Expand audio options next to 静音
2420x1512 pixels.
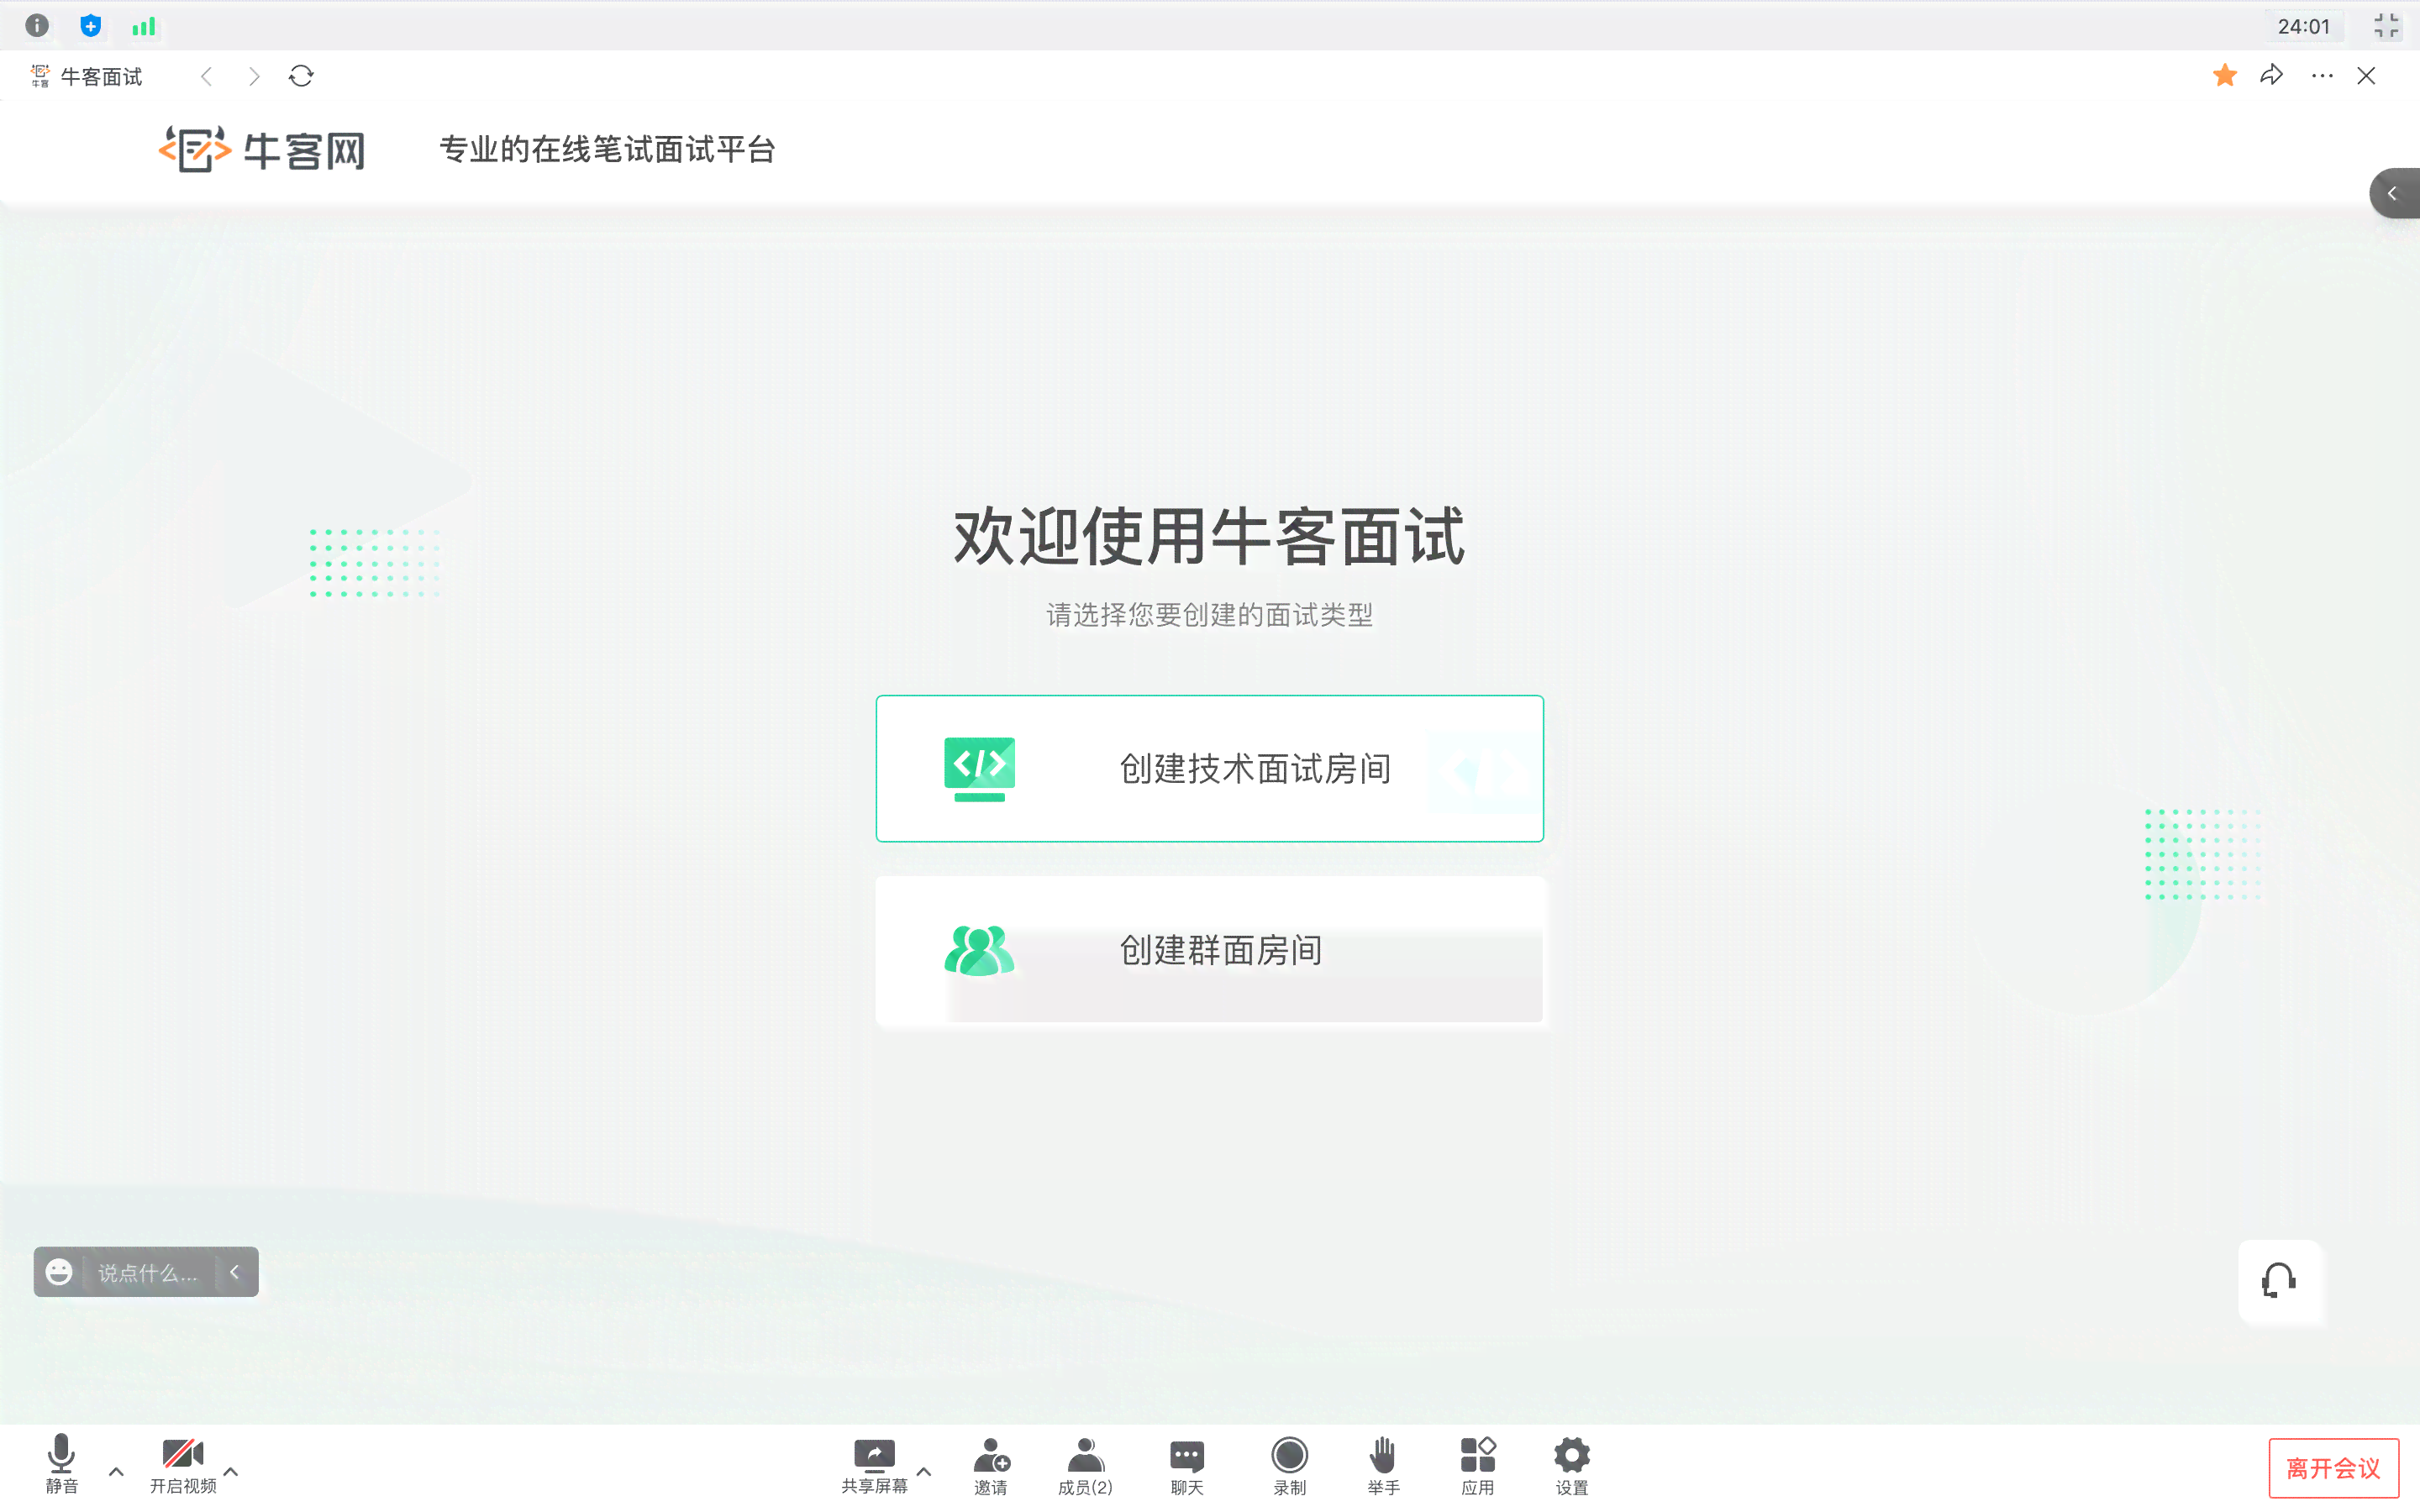click(x=116, y=1471)
